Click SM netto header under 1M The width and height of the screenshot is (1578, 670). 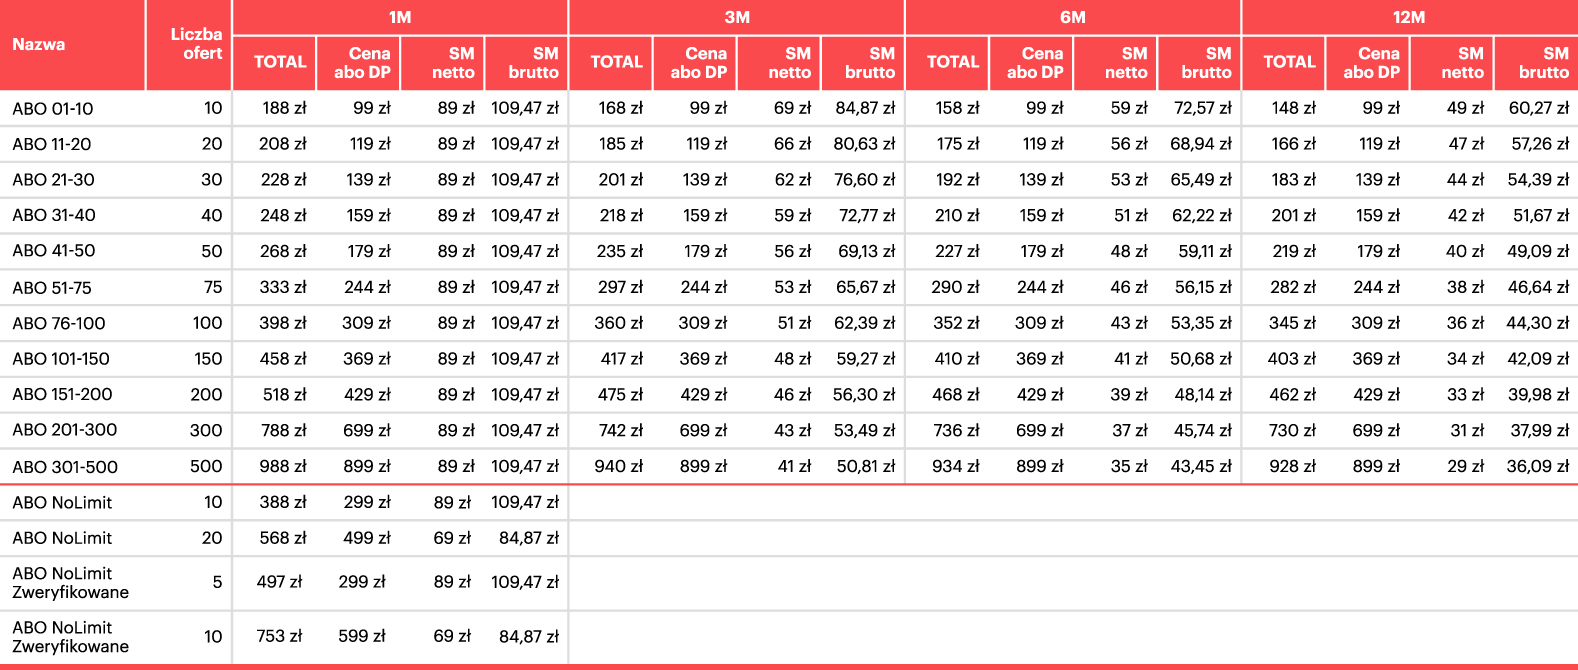coord(453,62)
